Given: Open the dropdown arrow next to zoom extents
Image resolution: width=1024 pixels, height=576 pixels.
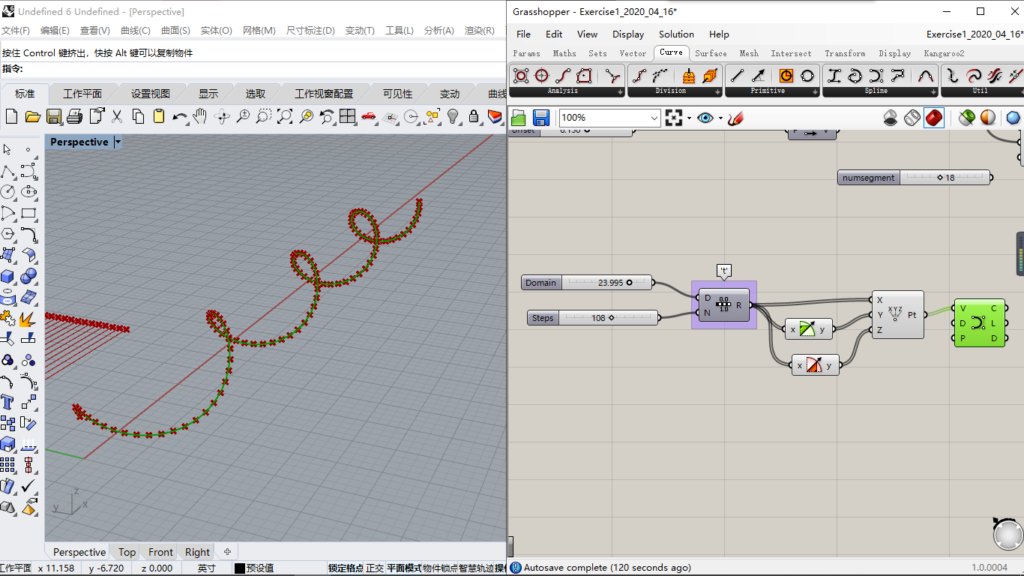Looking at the screenshot, I should point(689,118).
